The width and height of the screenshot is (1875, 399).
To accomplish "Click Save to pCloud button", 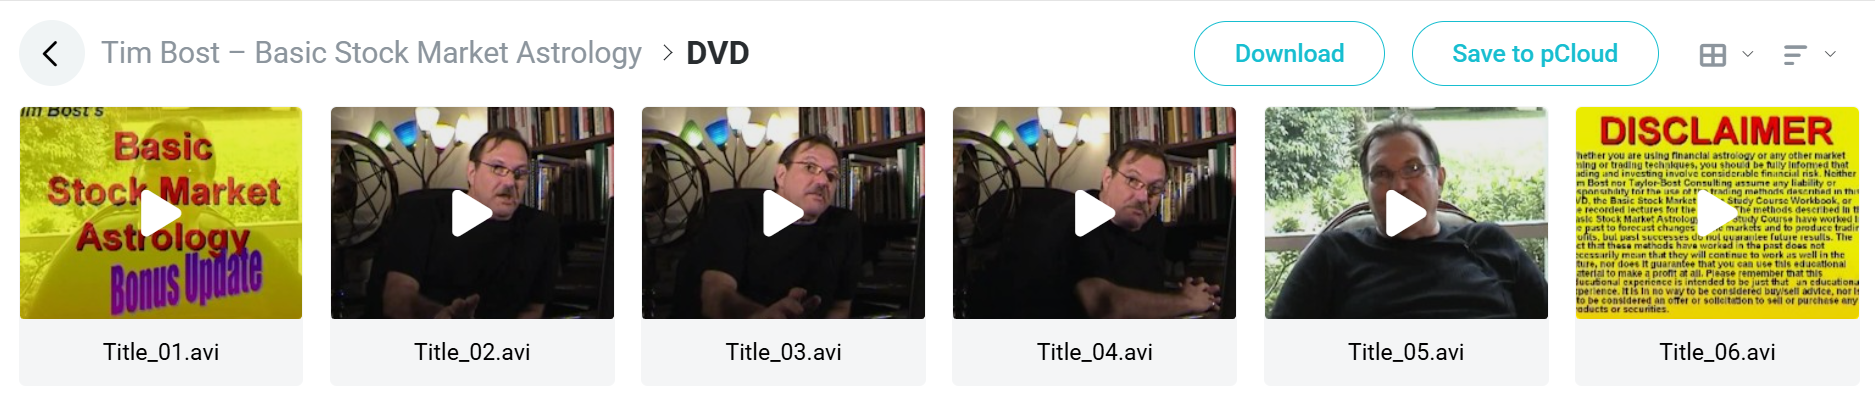I will tap(1535, 53).
